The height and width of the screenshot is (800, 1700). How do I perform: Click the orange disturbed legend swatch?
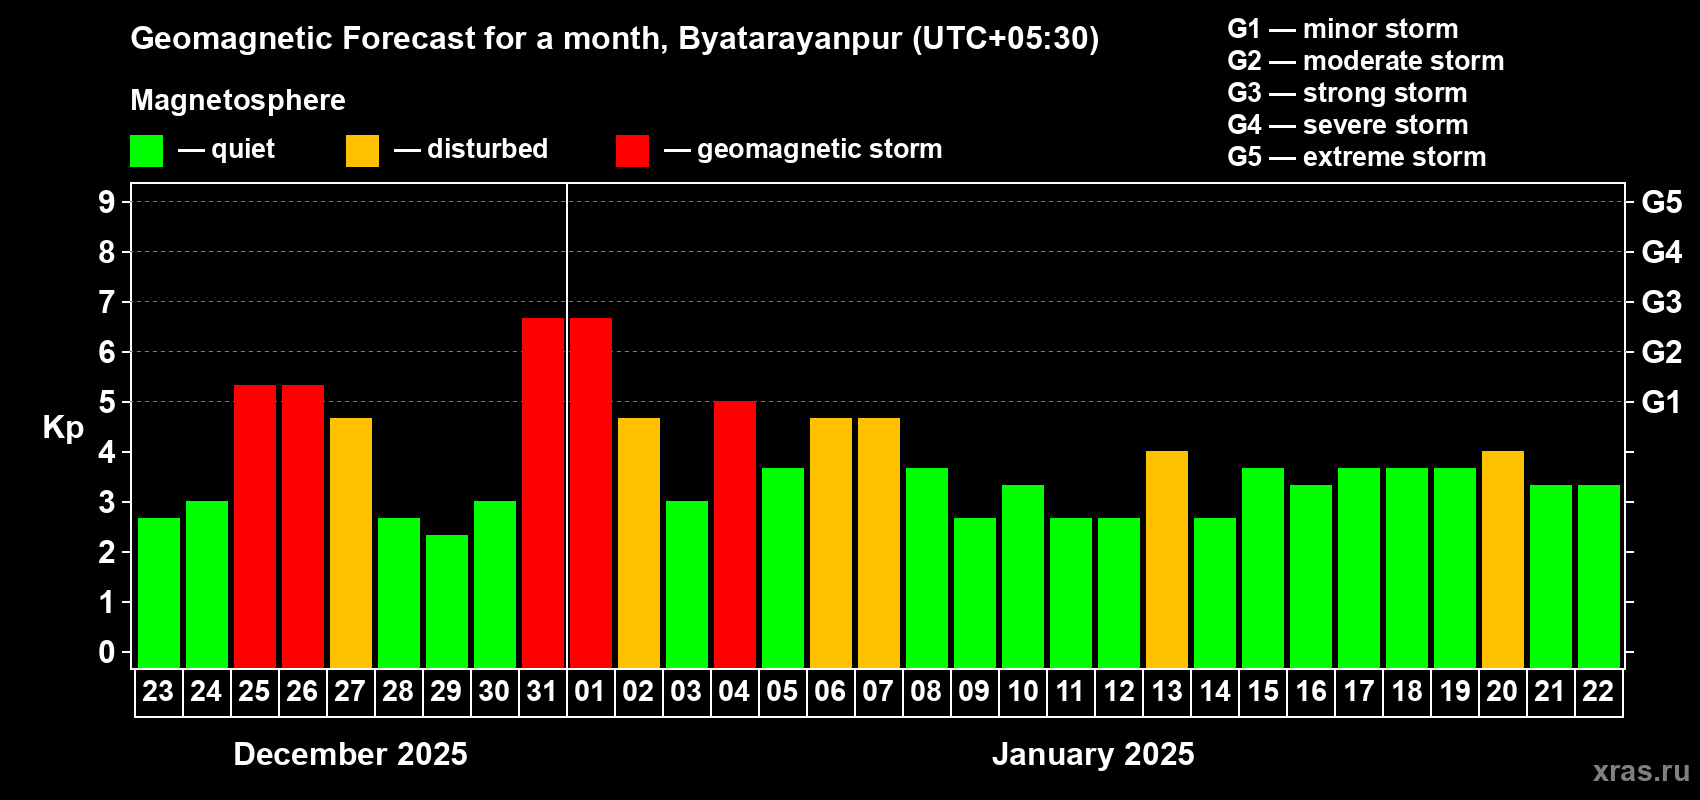362,151
